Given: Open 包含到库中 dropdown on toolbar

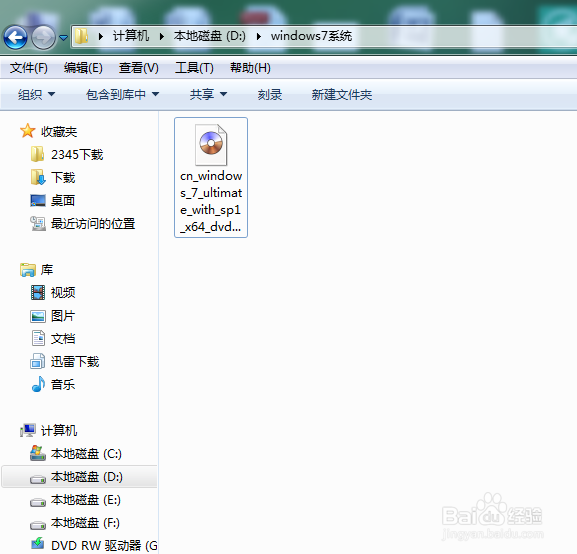Looking at the screenshot, I should [x=122, y=95].
